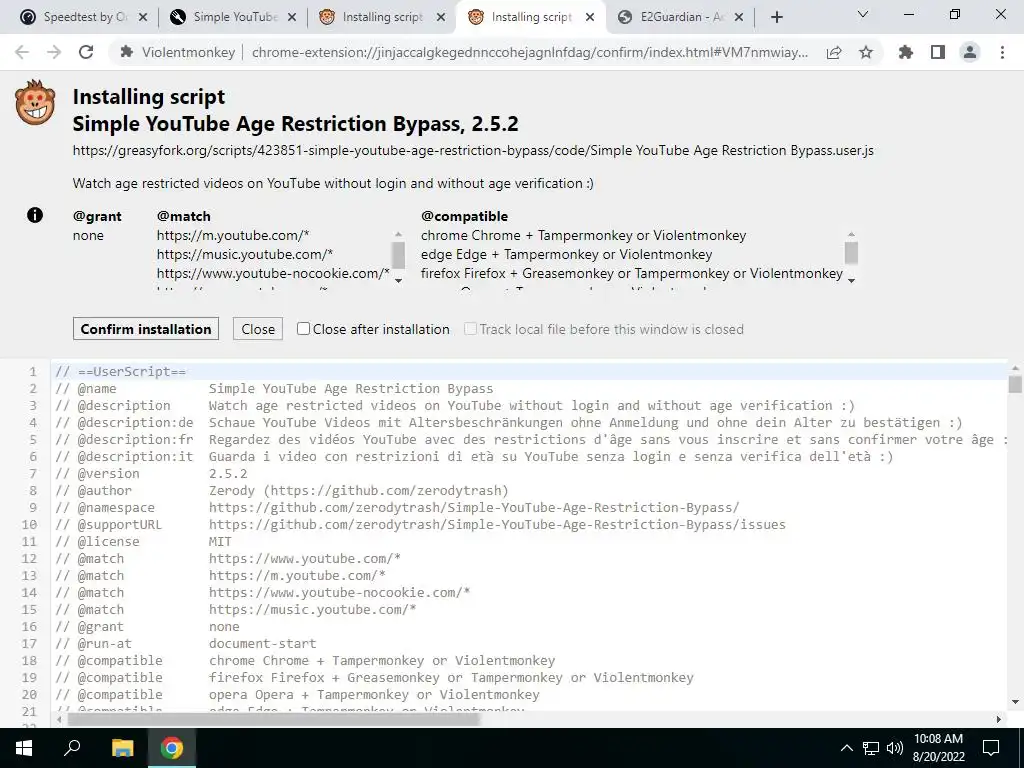This screenshot has width=1024, height=768.
Task: Toggle the browser side panel icon
Action: [x=938, y=52]
